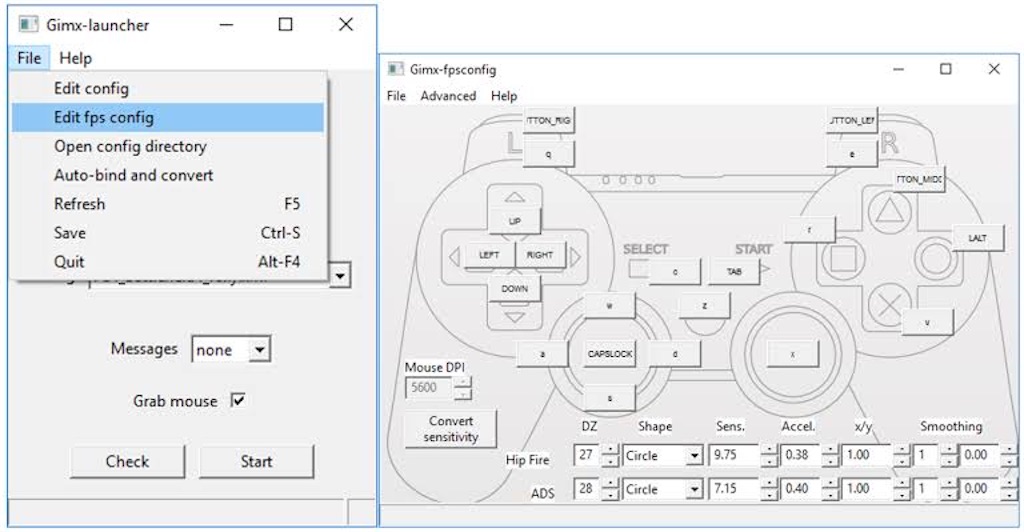Open the ADS Shape dropdown
This screenshot has width=1024, height=532.
(x=662, y=489)
